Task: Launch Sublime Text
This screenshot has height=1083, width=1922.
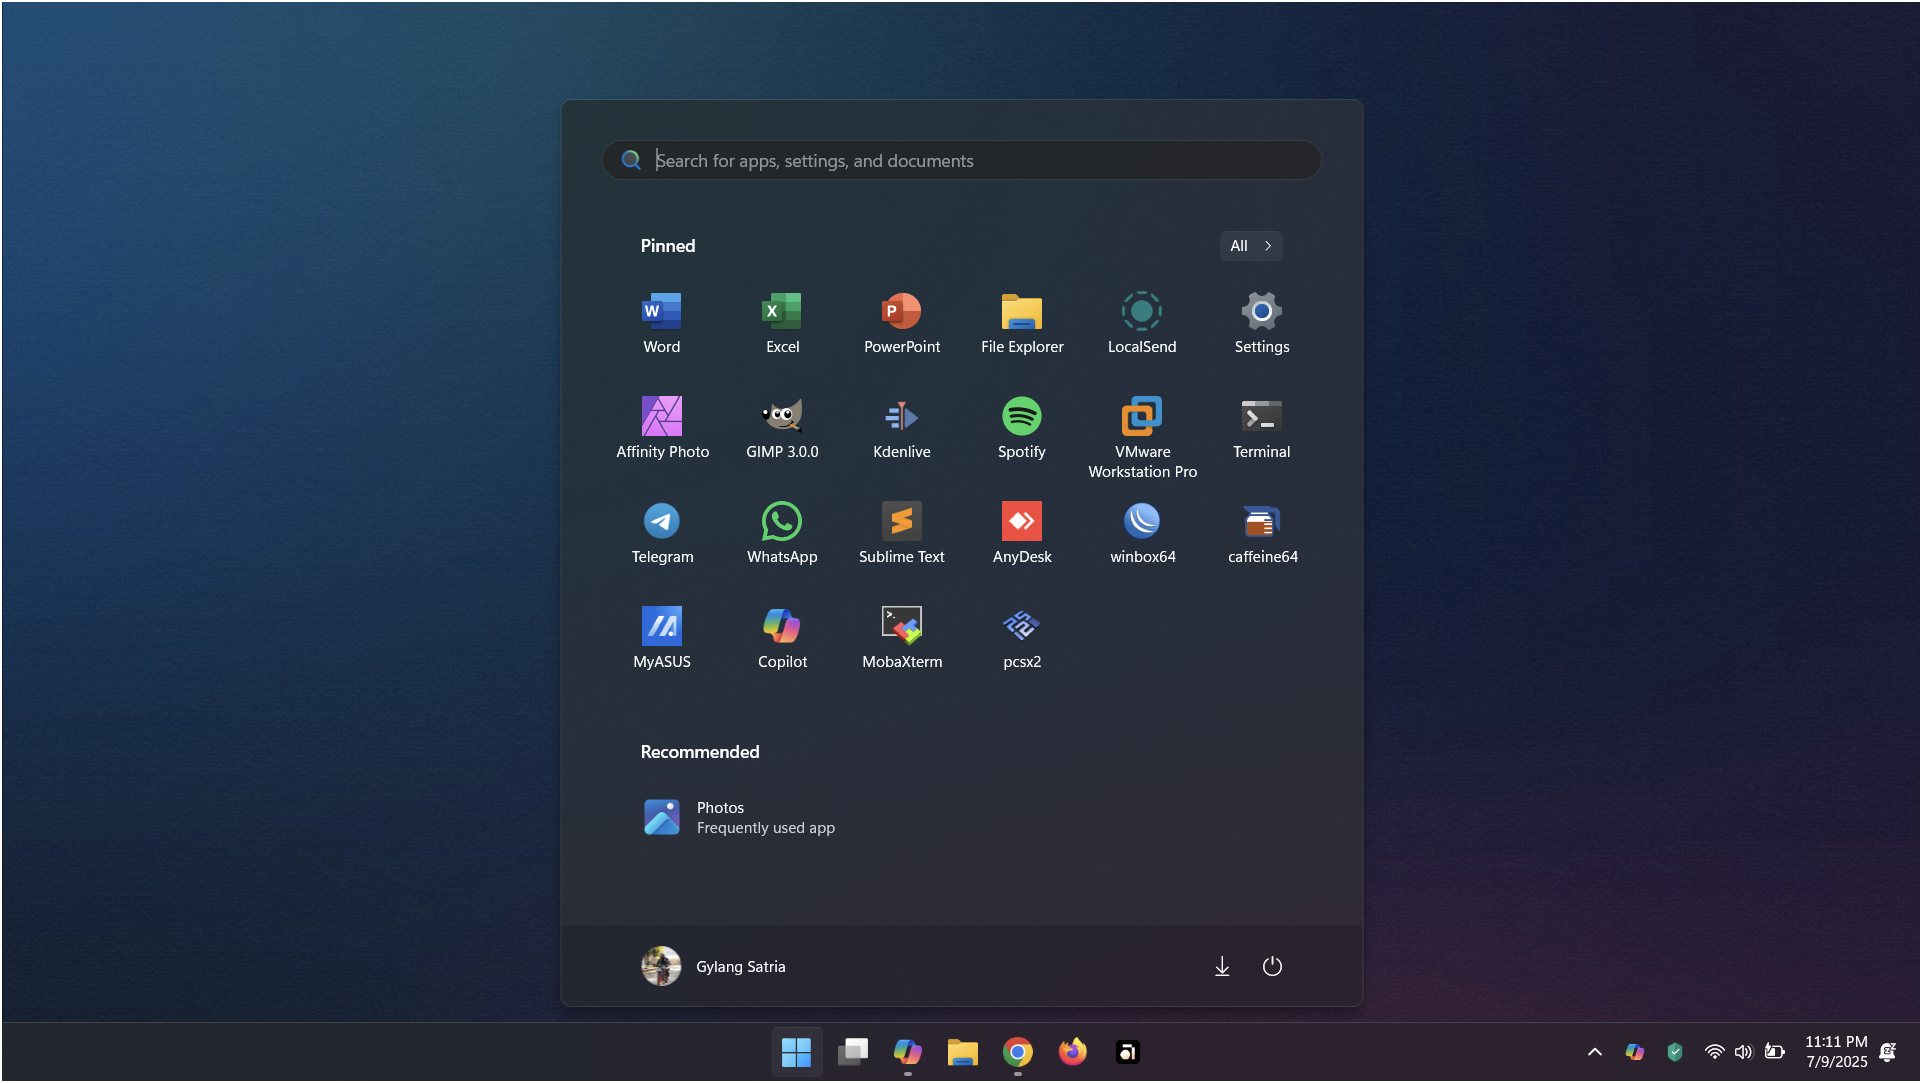Action: tap(902, 535)
